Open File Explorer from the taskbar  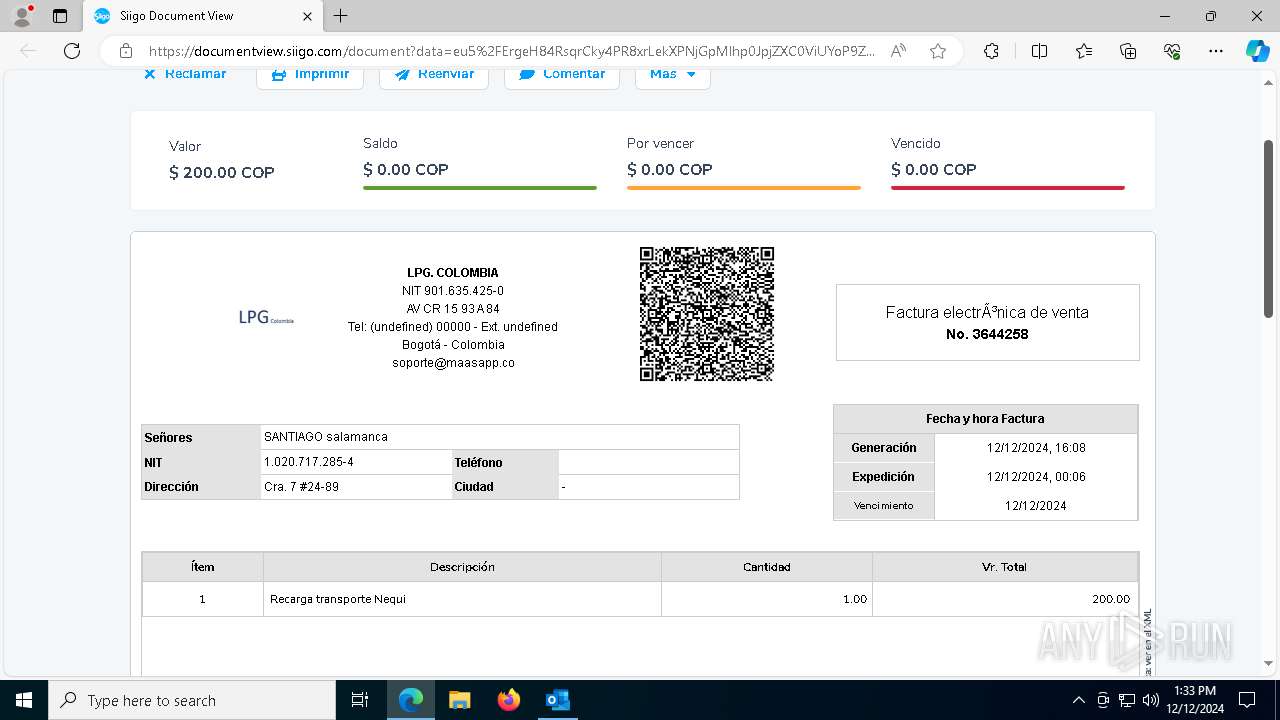click(x=459, y=700)
